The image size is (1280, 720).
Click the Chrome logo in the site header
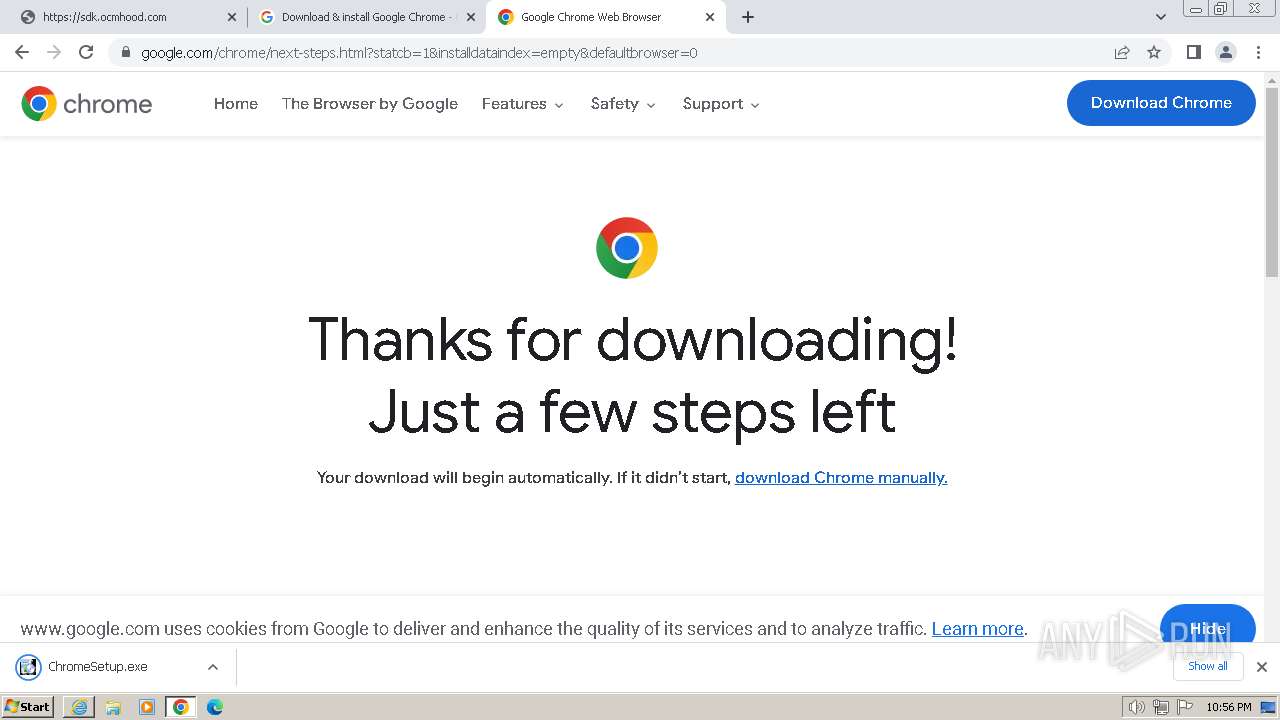[x=87, y=103]
